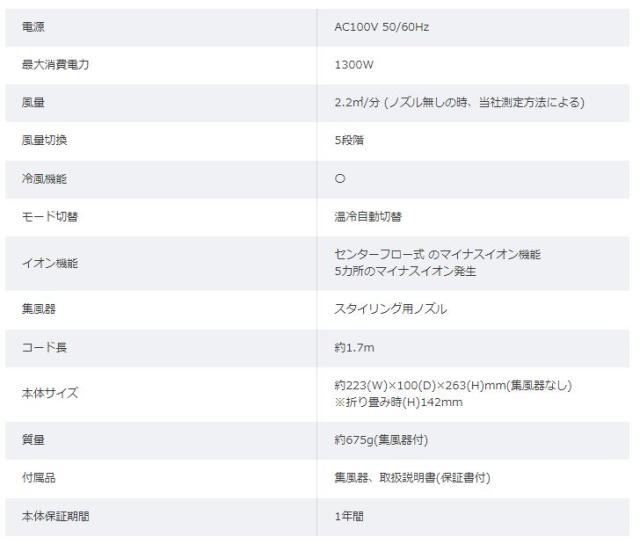Click the 1年間 warranty value
Screen dimensions: 640x544
pyautogui.click(x=348, y=516)
